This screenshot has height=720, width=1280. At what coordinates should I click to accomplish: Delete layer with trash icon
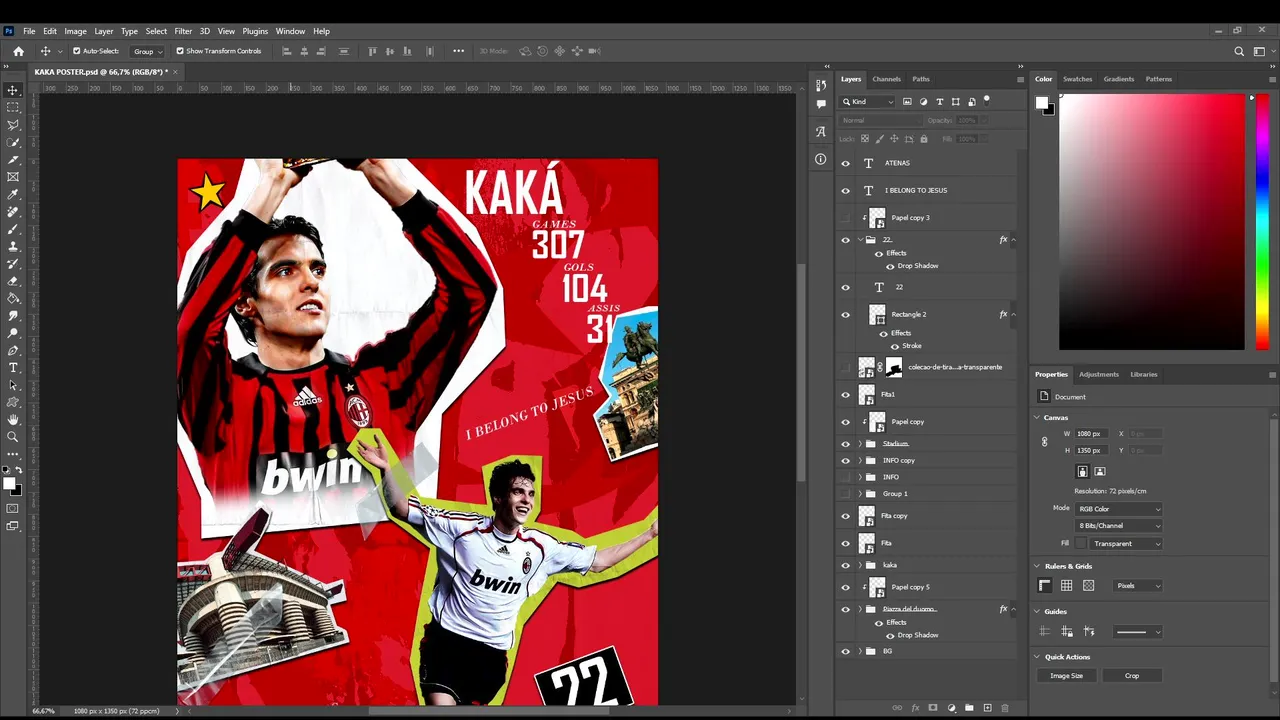pyautogui.click(x=1006, y=708)
